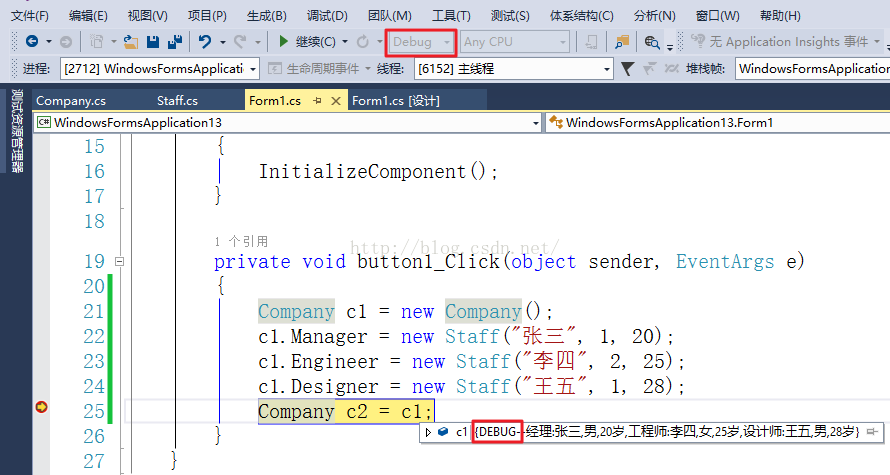Switch to the Form1.cs [设计] designer tab
The height and width of the screenshot is (475, 890).
[x=396, y=100]
